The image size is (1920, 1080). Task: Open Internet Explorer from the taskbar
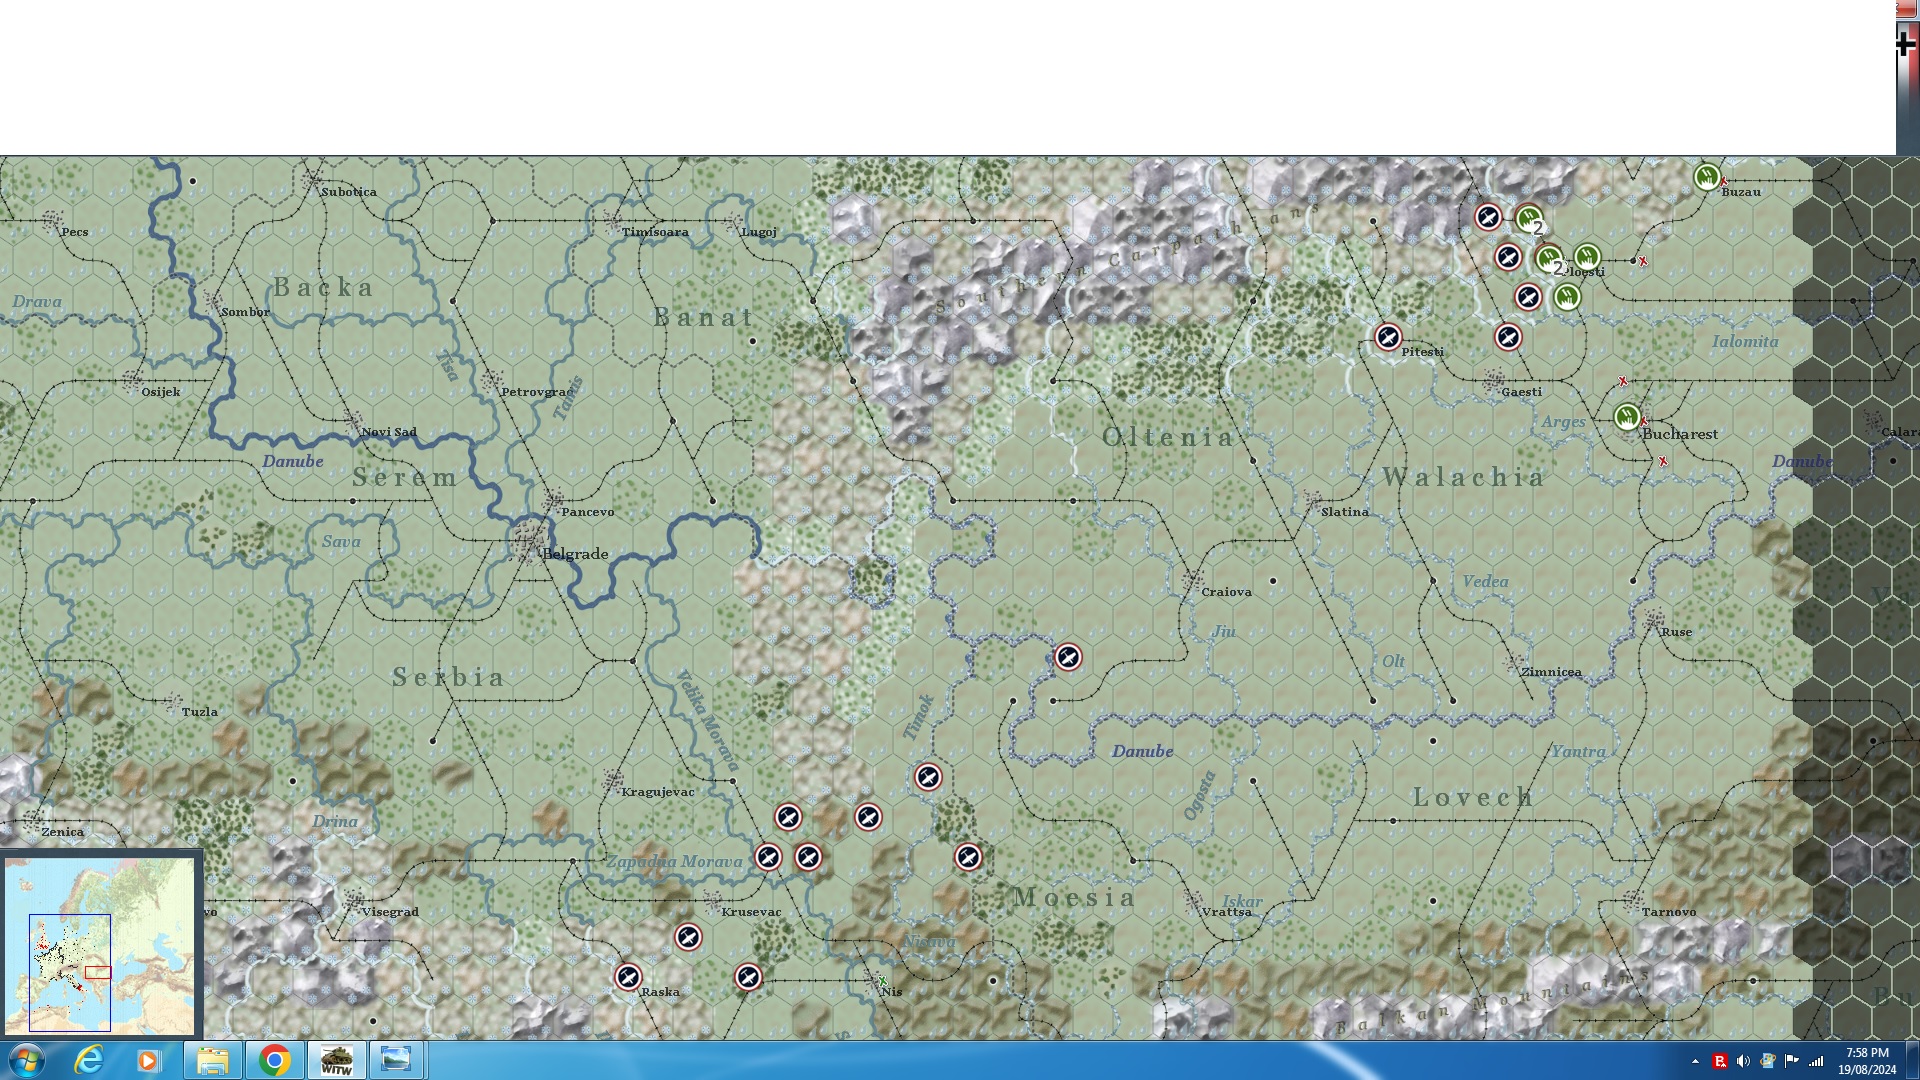pos(89,1060)
